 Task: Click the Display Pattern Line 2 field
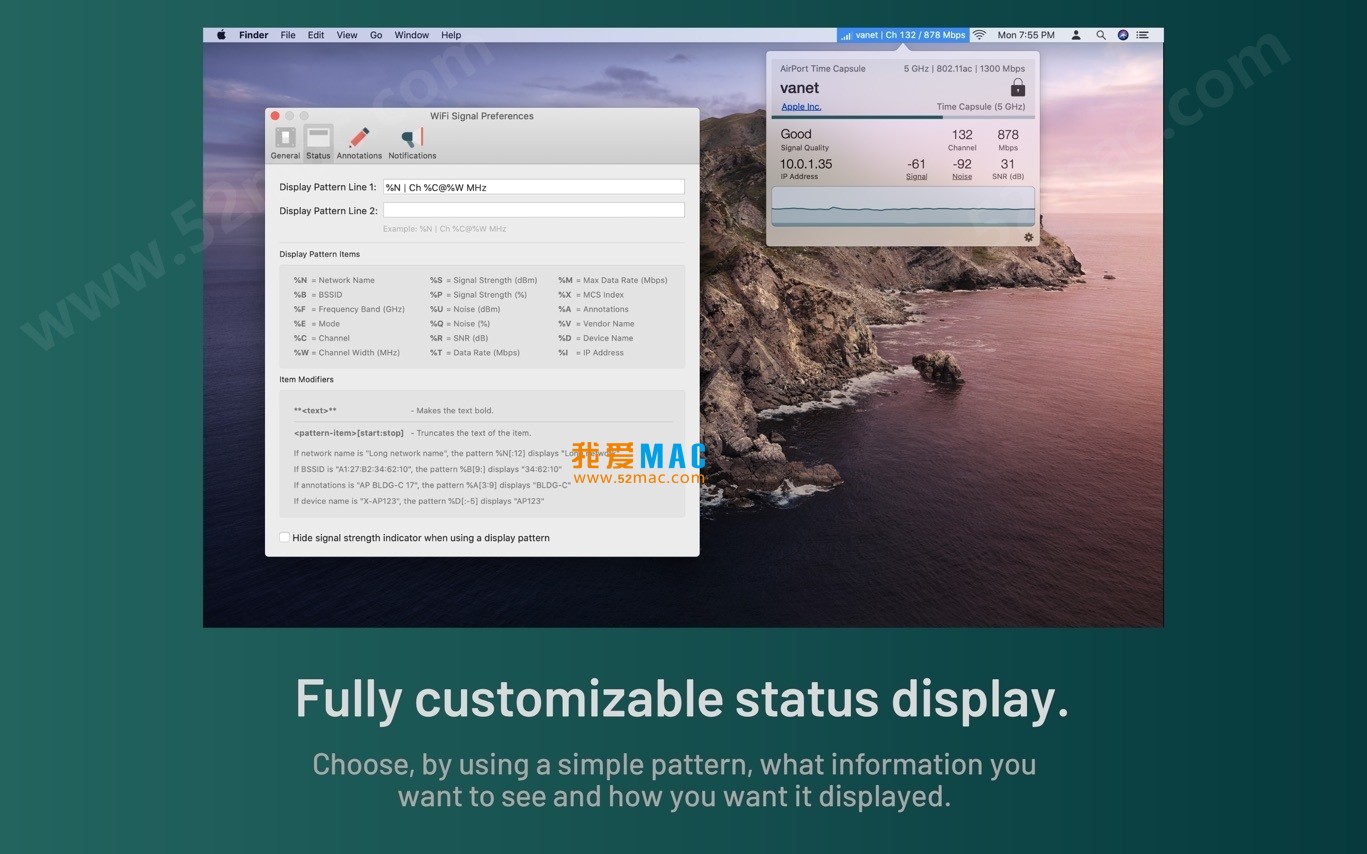tap(533, 210)
